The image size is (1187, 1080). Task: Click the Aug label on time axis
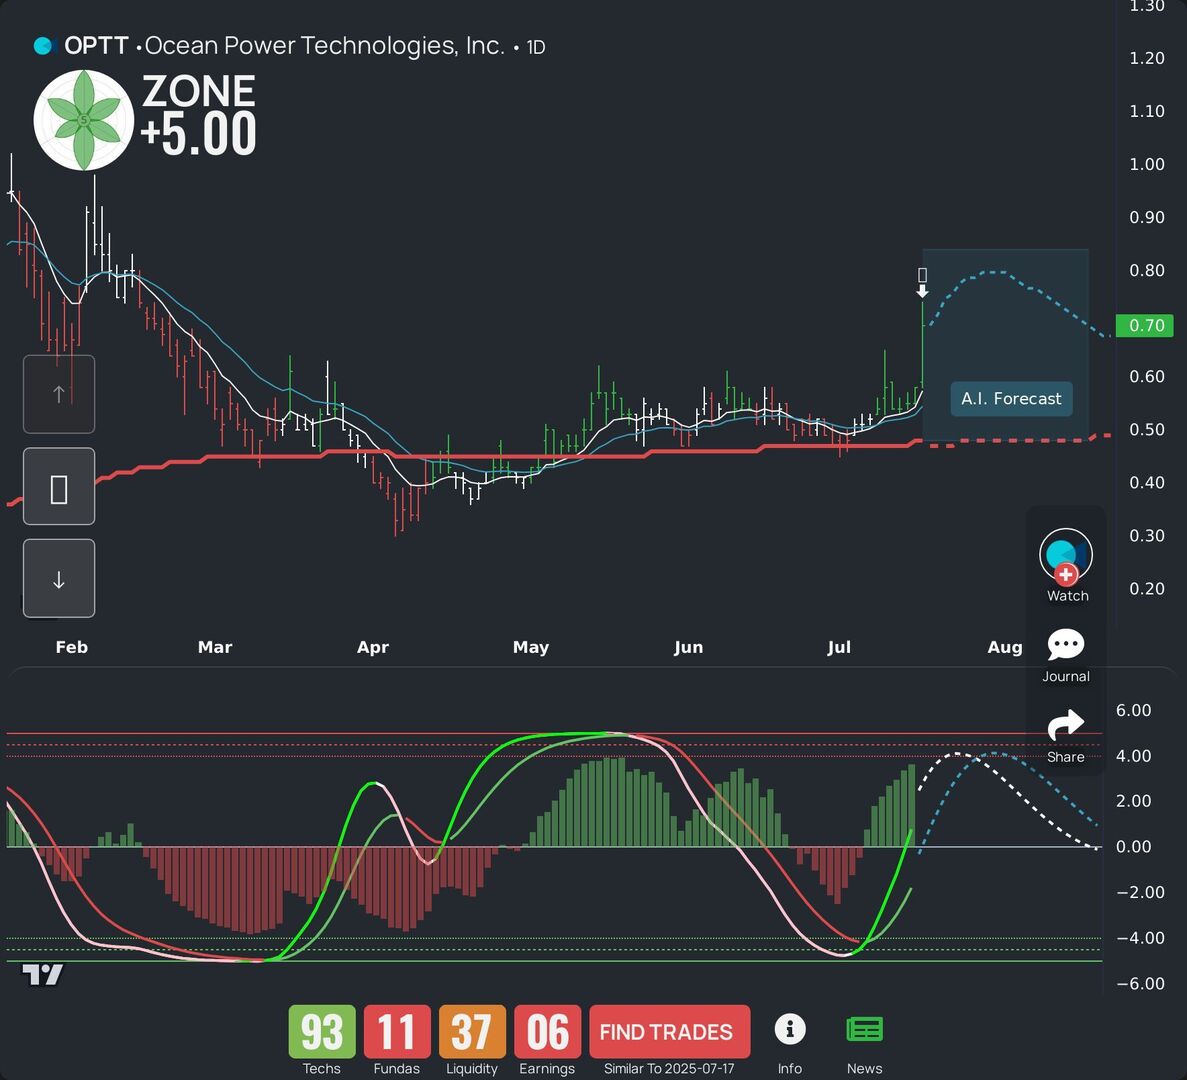click(x=1005, y=647)
